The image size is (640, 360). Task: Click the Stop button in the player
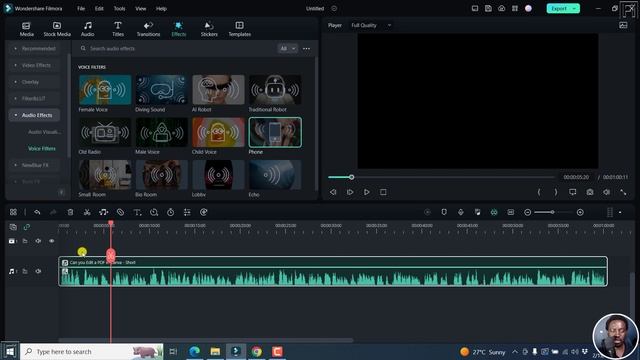coord(383,192)
